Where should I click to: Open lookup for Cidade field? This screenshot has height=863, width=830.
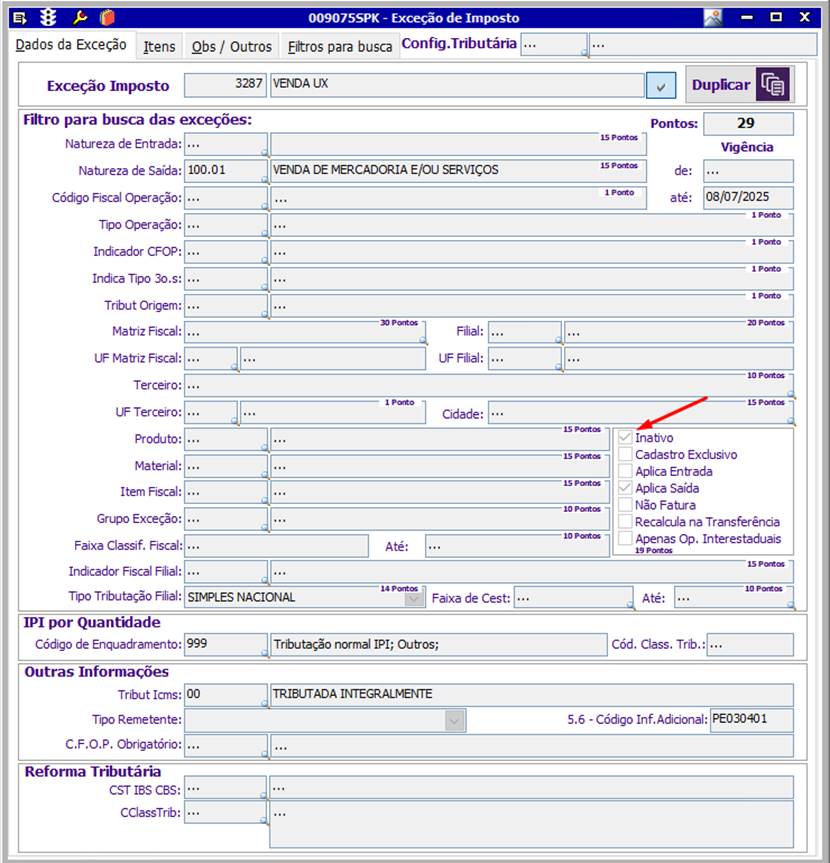point(791,421)
